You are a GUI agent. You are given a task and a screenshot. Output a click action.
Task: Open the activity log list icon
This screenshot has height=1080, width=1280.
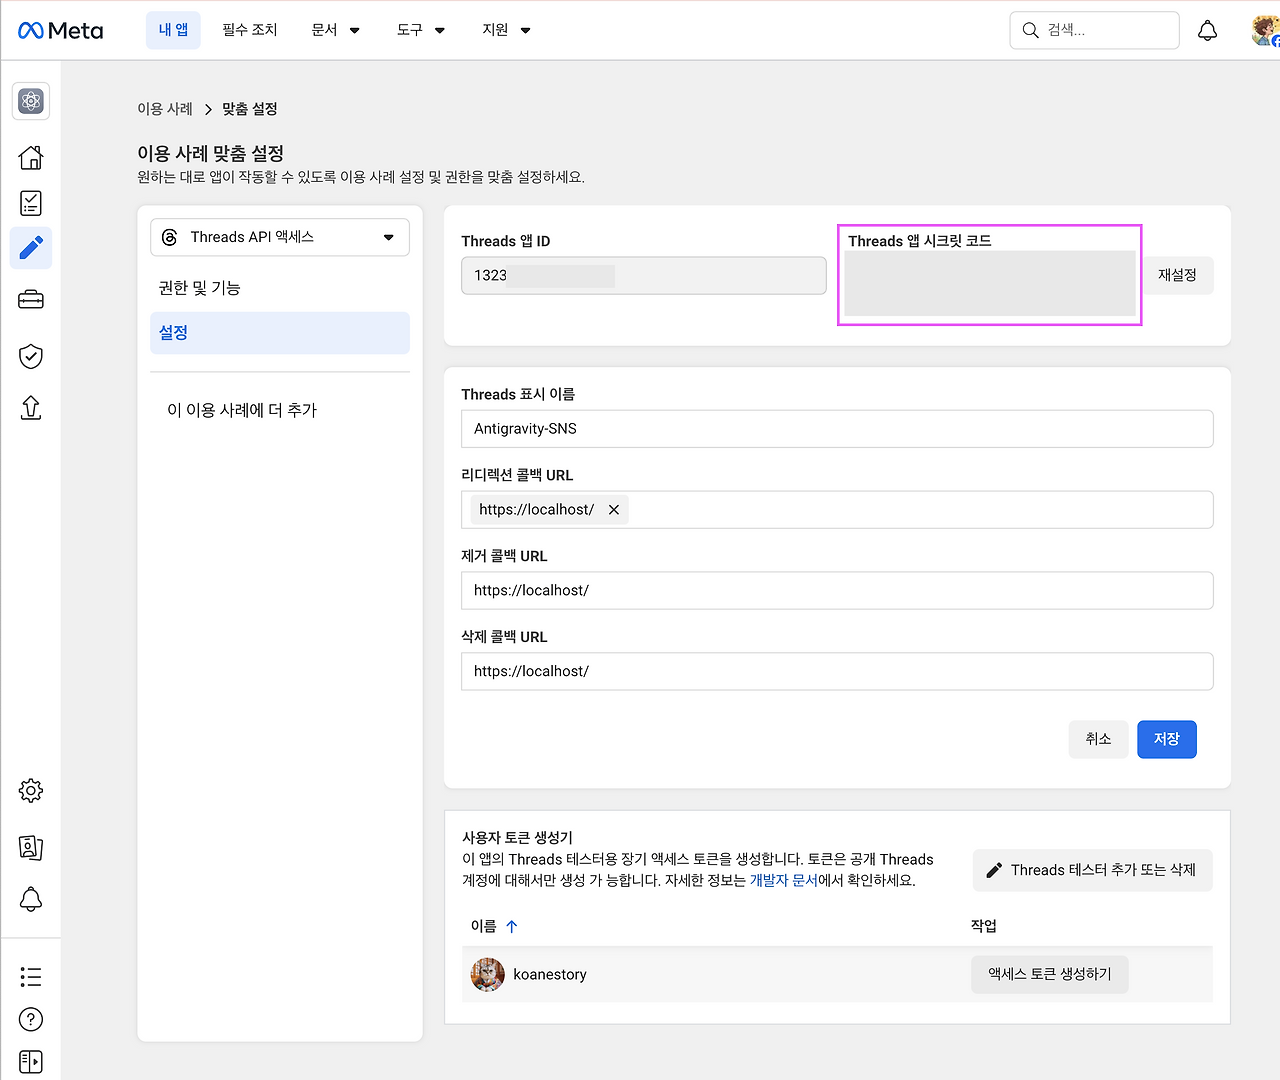coord(31,977)
